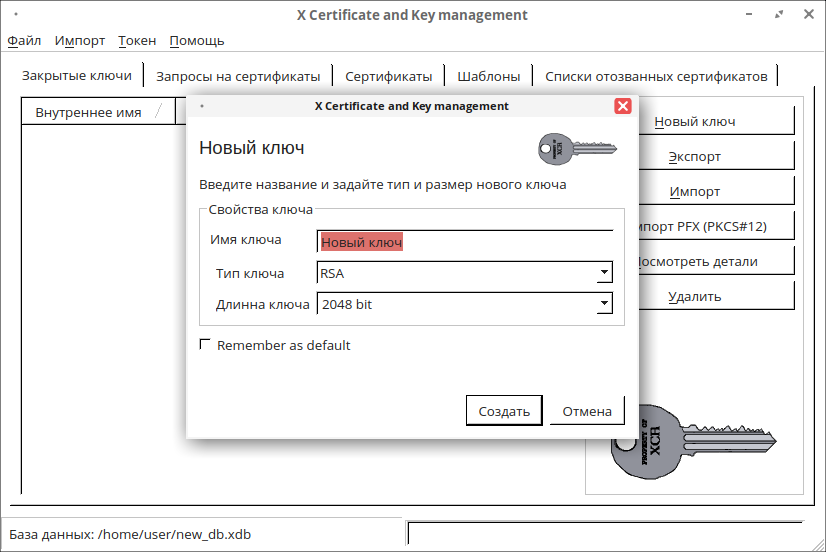Click the key icon in the dialog header
This screenshot has width=826, height=552.
pyautogui.click(x=575, y=148)
